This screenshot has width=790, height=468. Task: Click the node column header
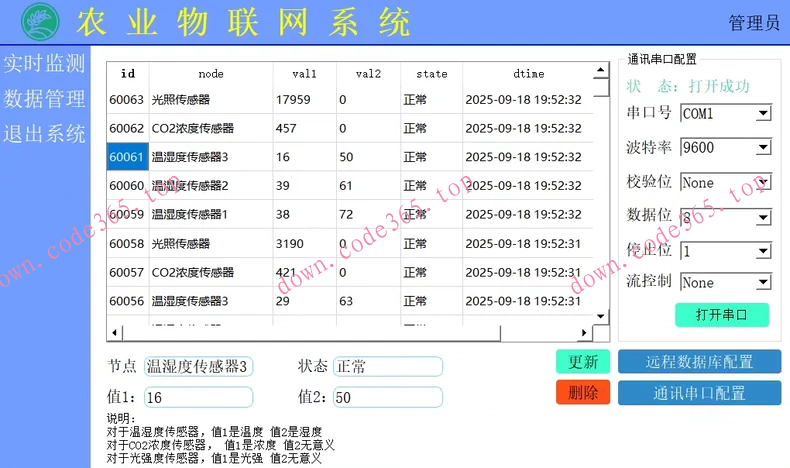(x=211, y=74)
